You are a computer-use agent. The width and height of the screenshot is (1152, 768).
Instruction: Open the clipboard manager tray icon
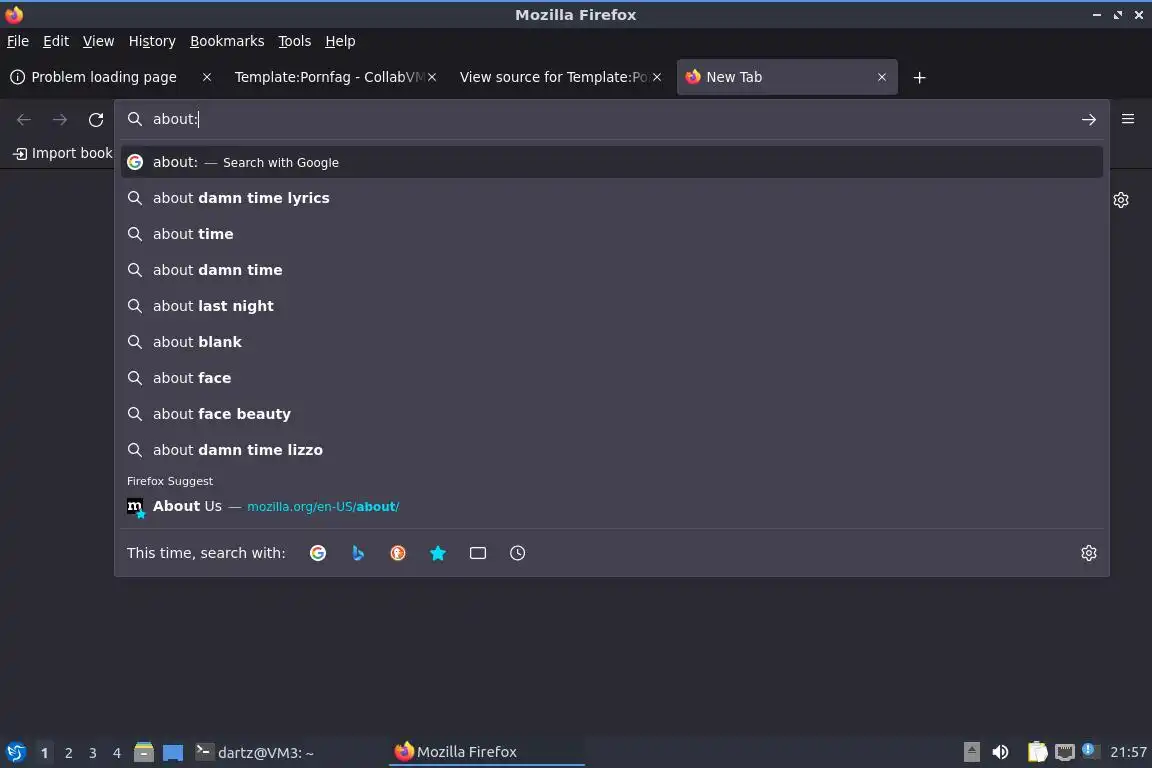tap(1037, 752)
